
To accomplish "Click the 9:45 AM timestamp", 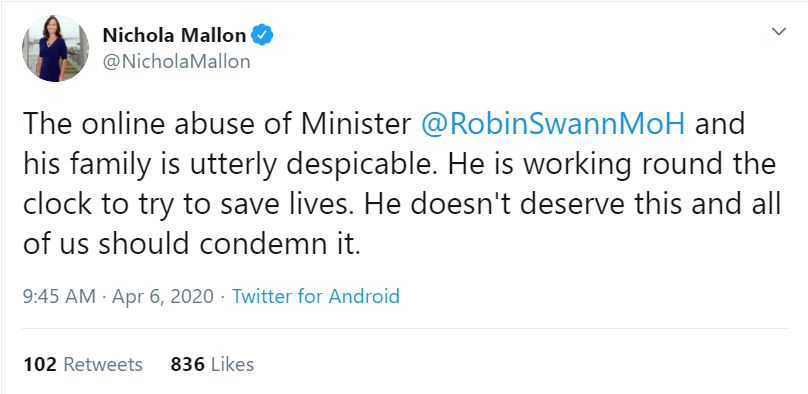I will 59,296.
